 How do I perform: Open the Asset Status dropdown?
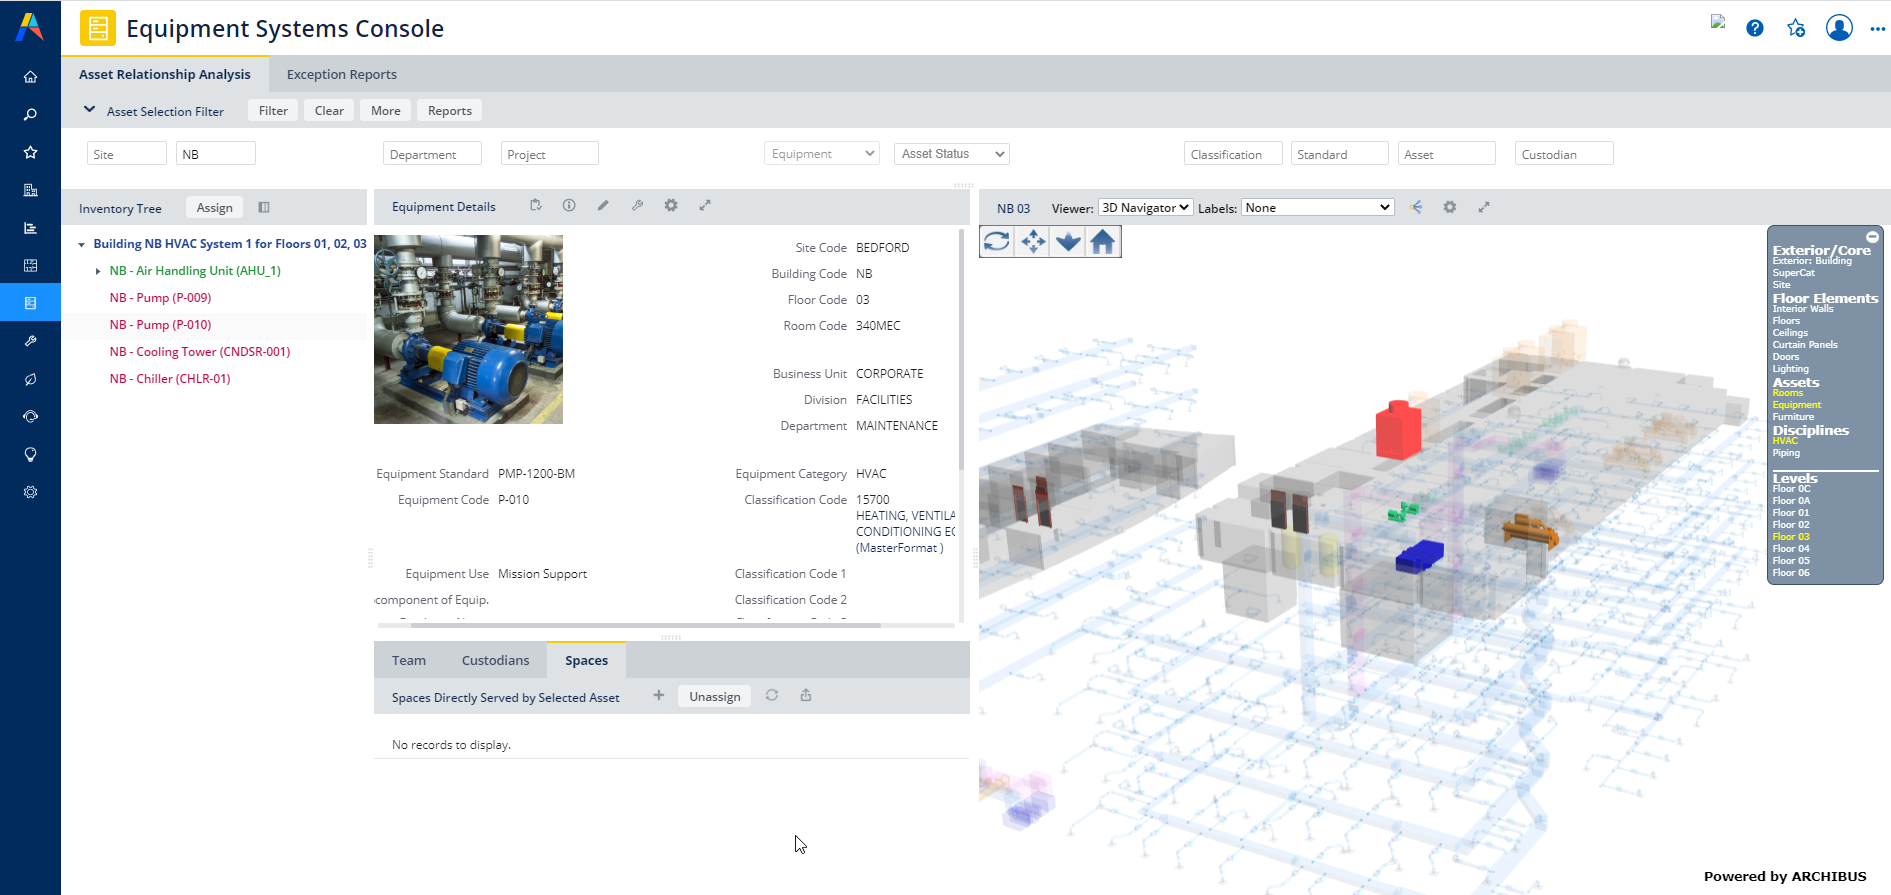click(951, 154)
